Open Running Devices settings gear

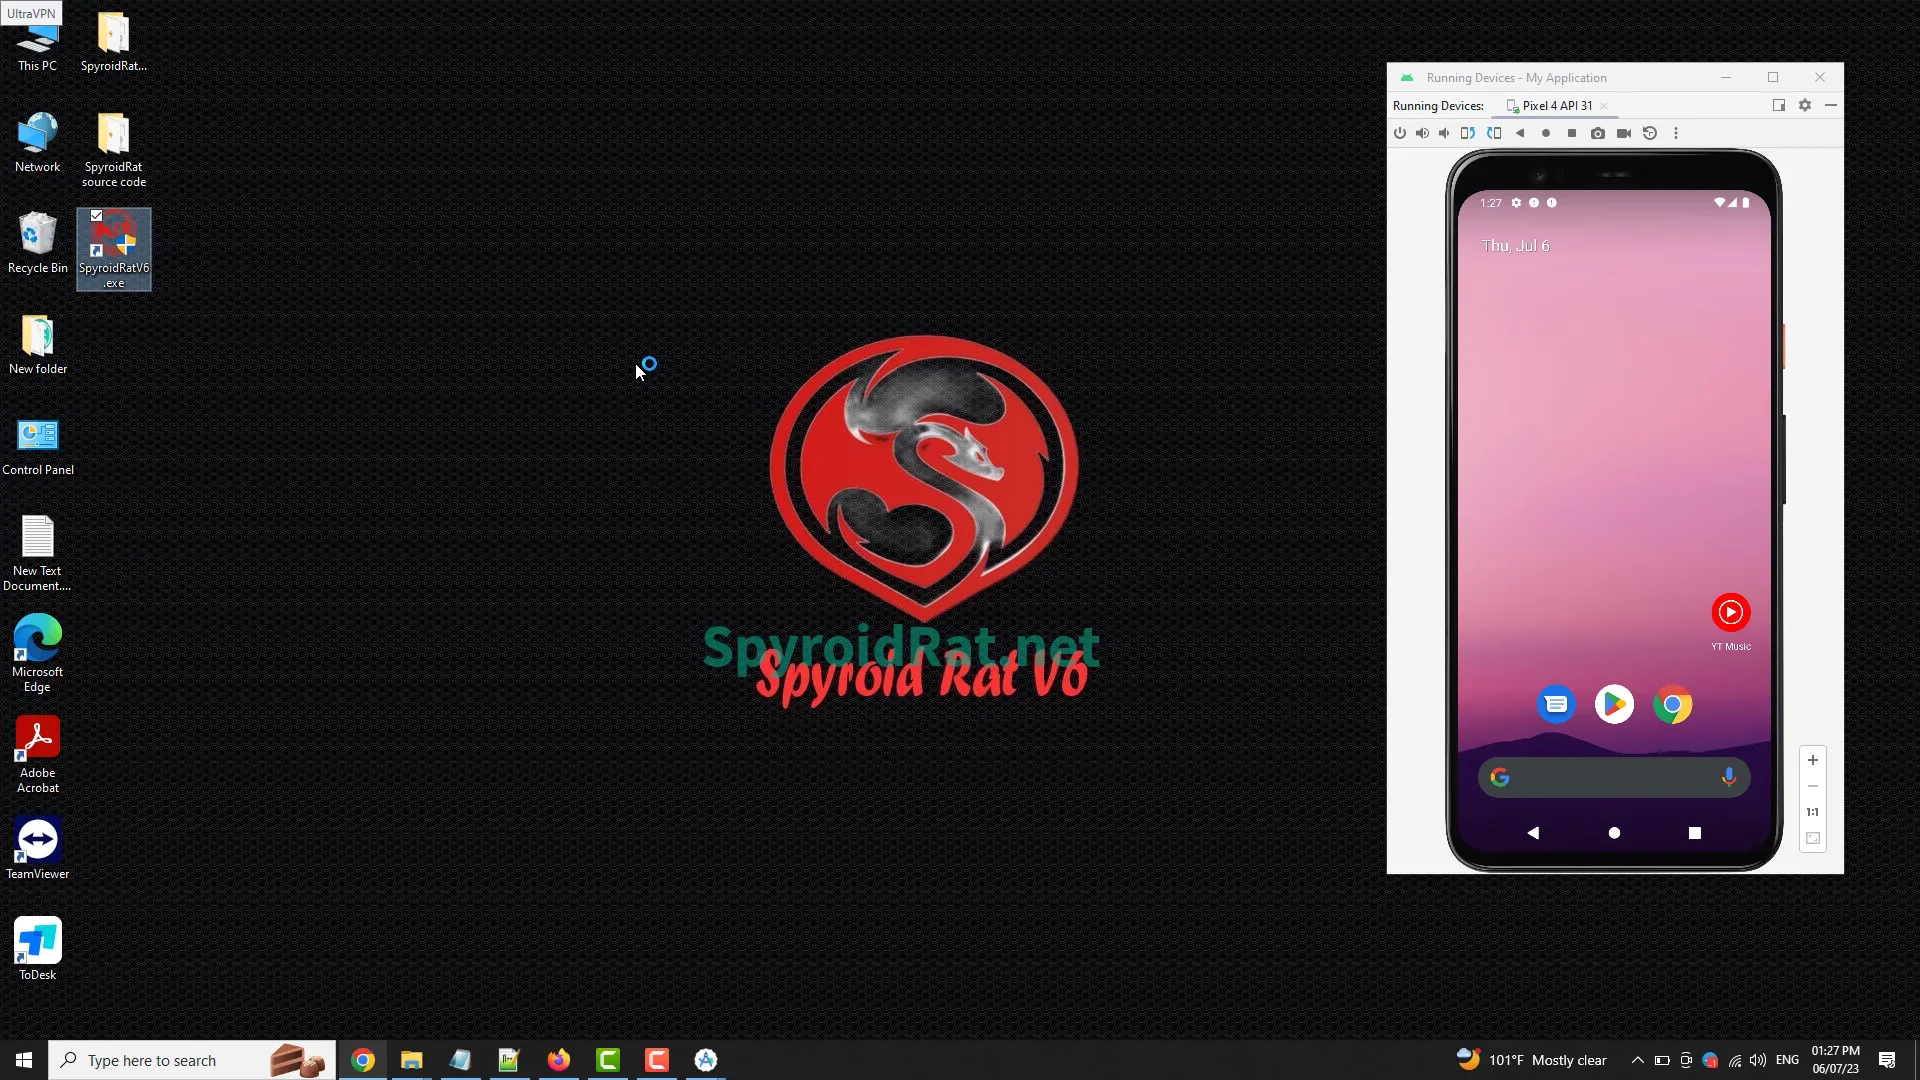(x=1805, y=105)
